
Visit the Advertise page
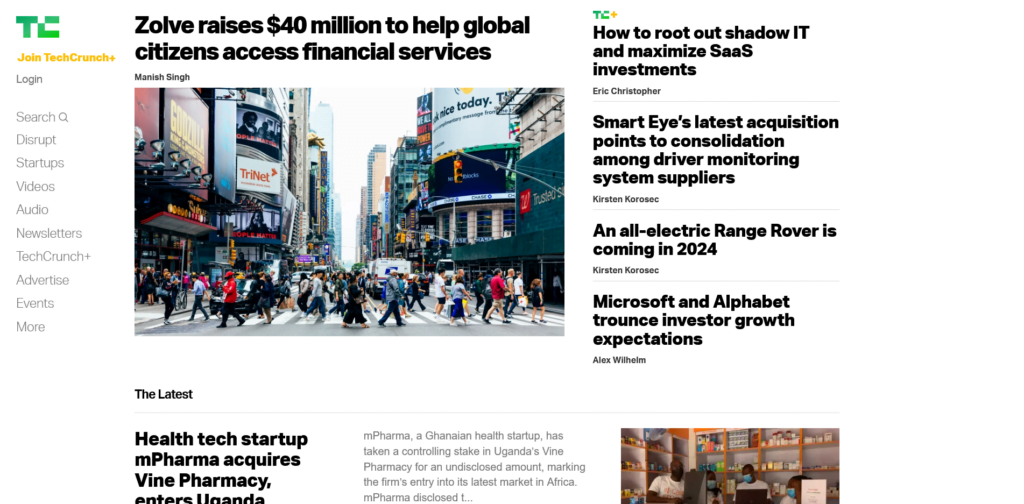pyautogui.click(x=43, y=280)
